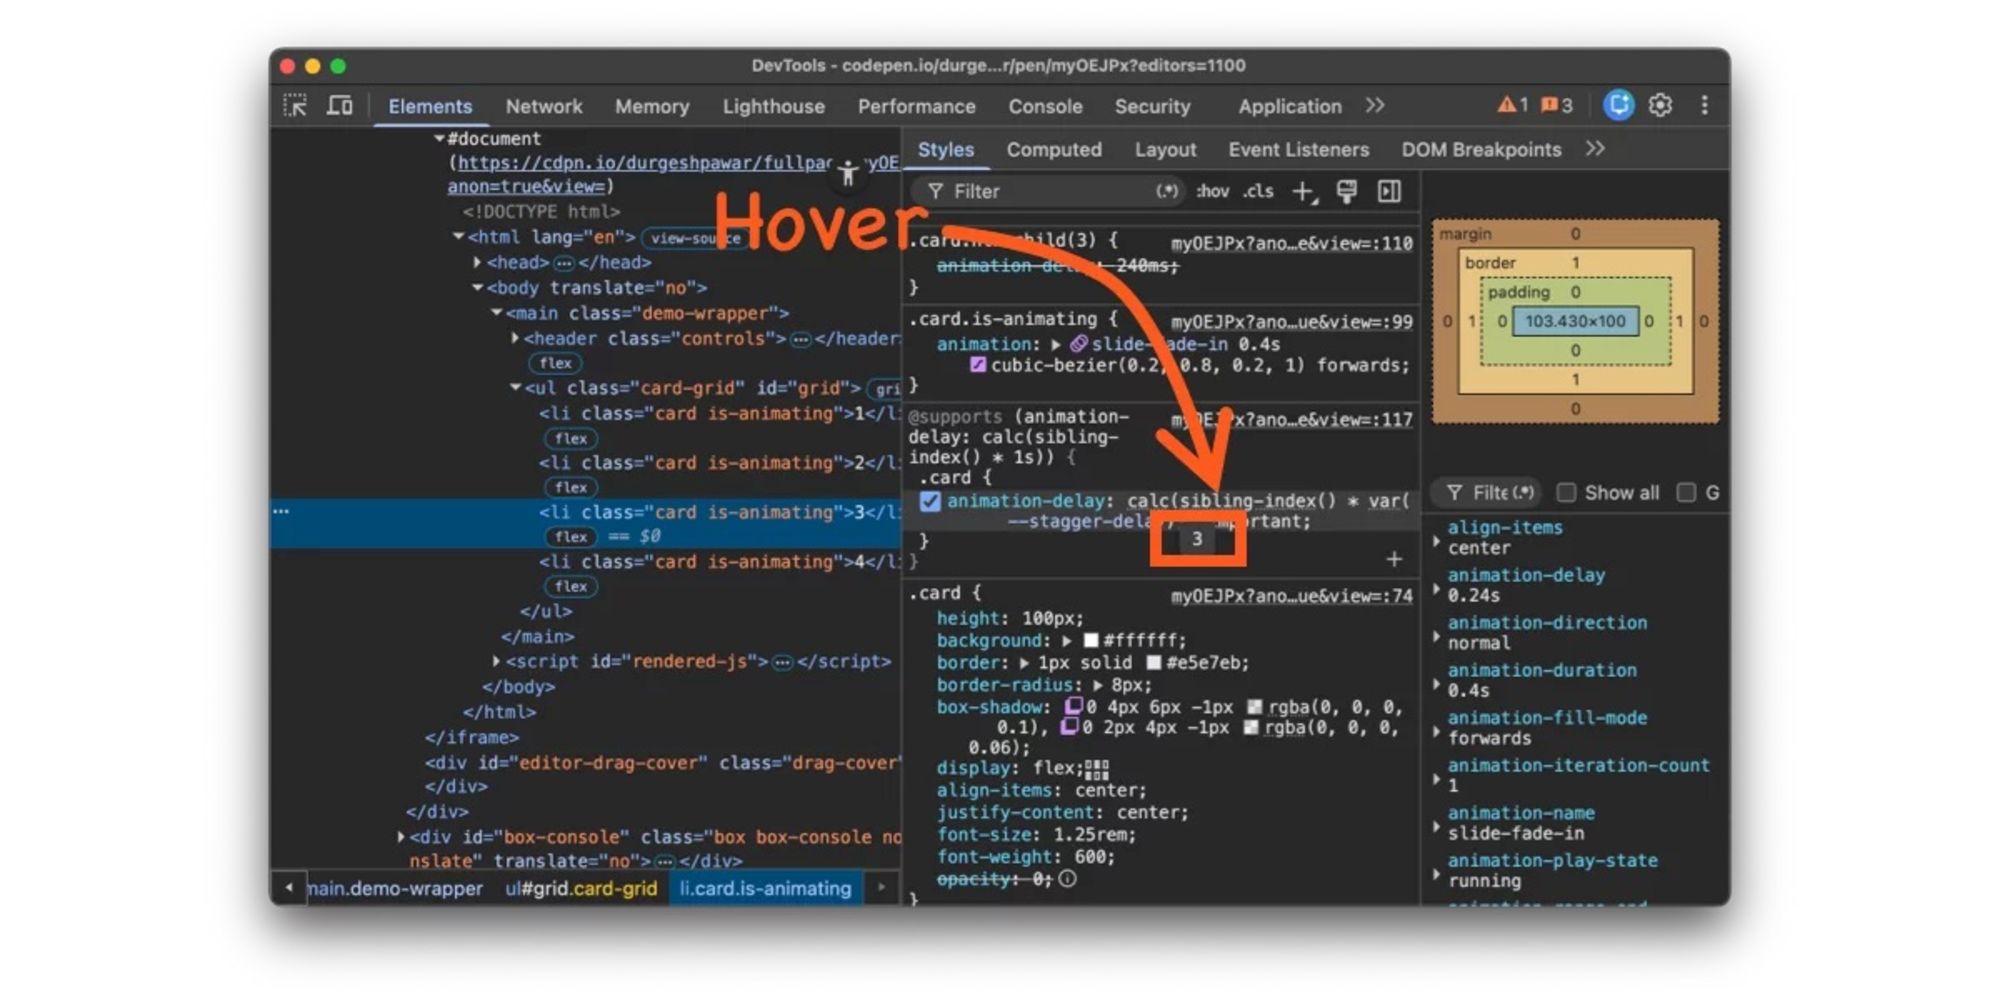Show more DevTools panels chevron
Image resolution: width=2000 pixels, height=1000 pixels.
(1375, 105)
